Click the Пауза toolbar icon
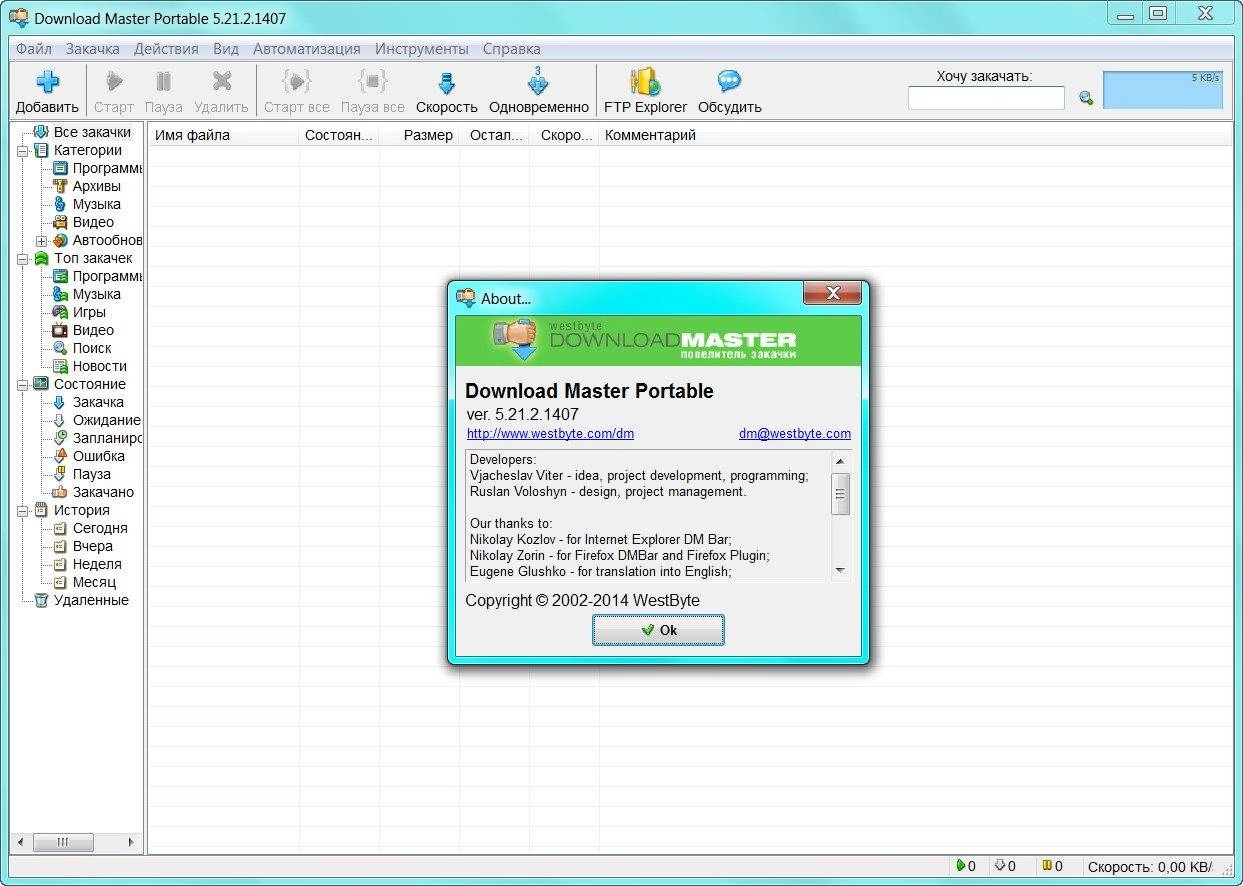The width and height of the screenshot is (1243, 886). click(164, 91)
